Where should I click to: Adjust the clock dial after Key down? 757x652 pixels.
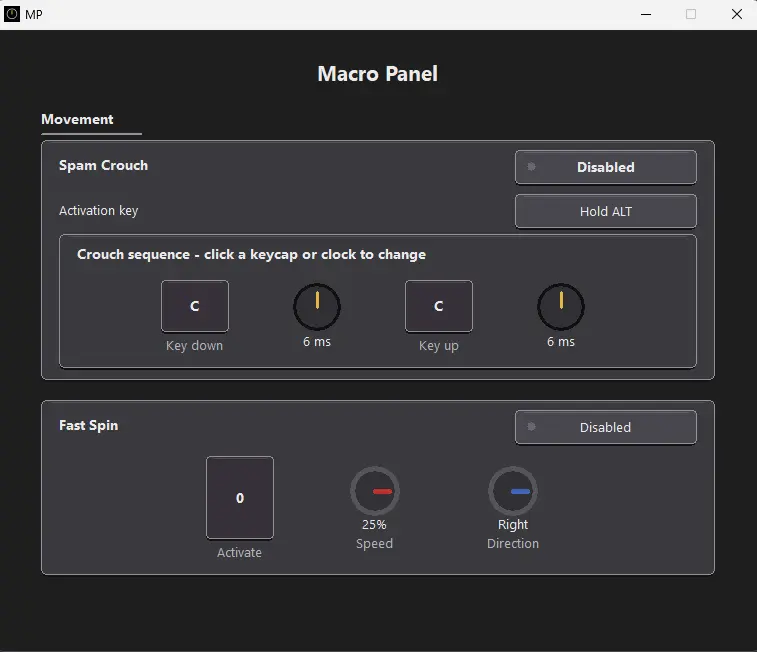point(317,306)
